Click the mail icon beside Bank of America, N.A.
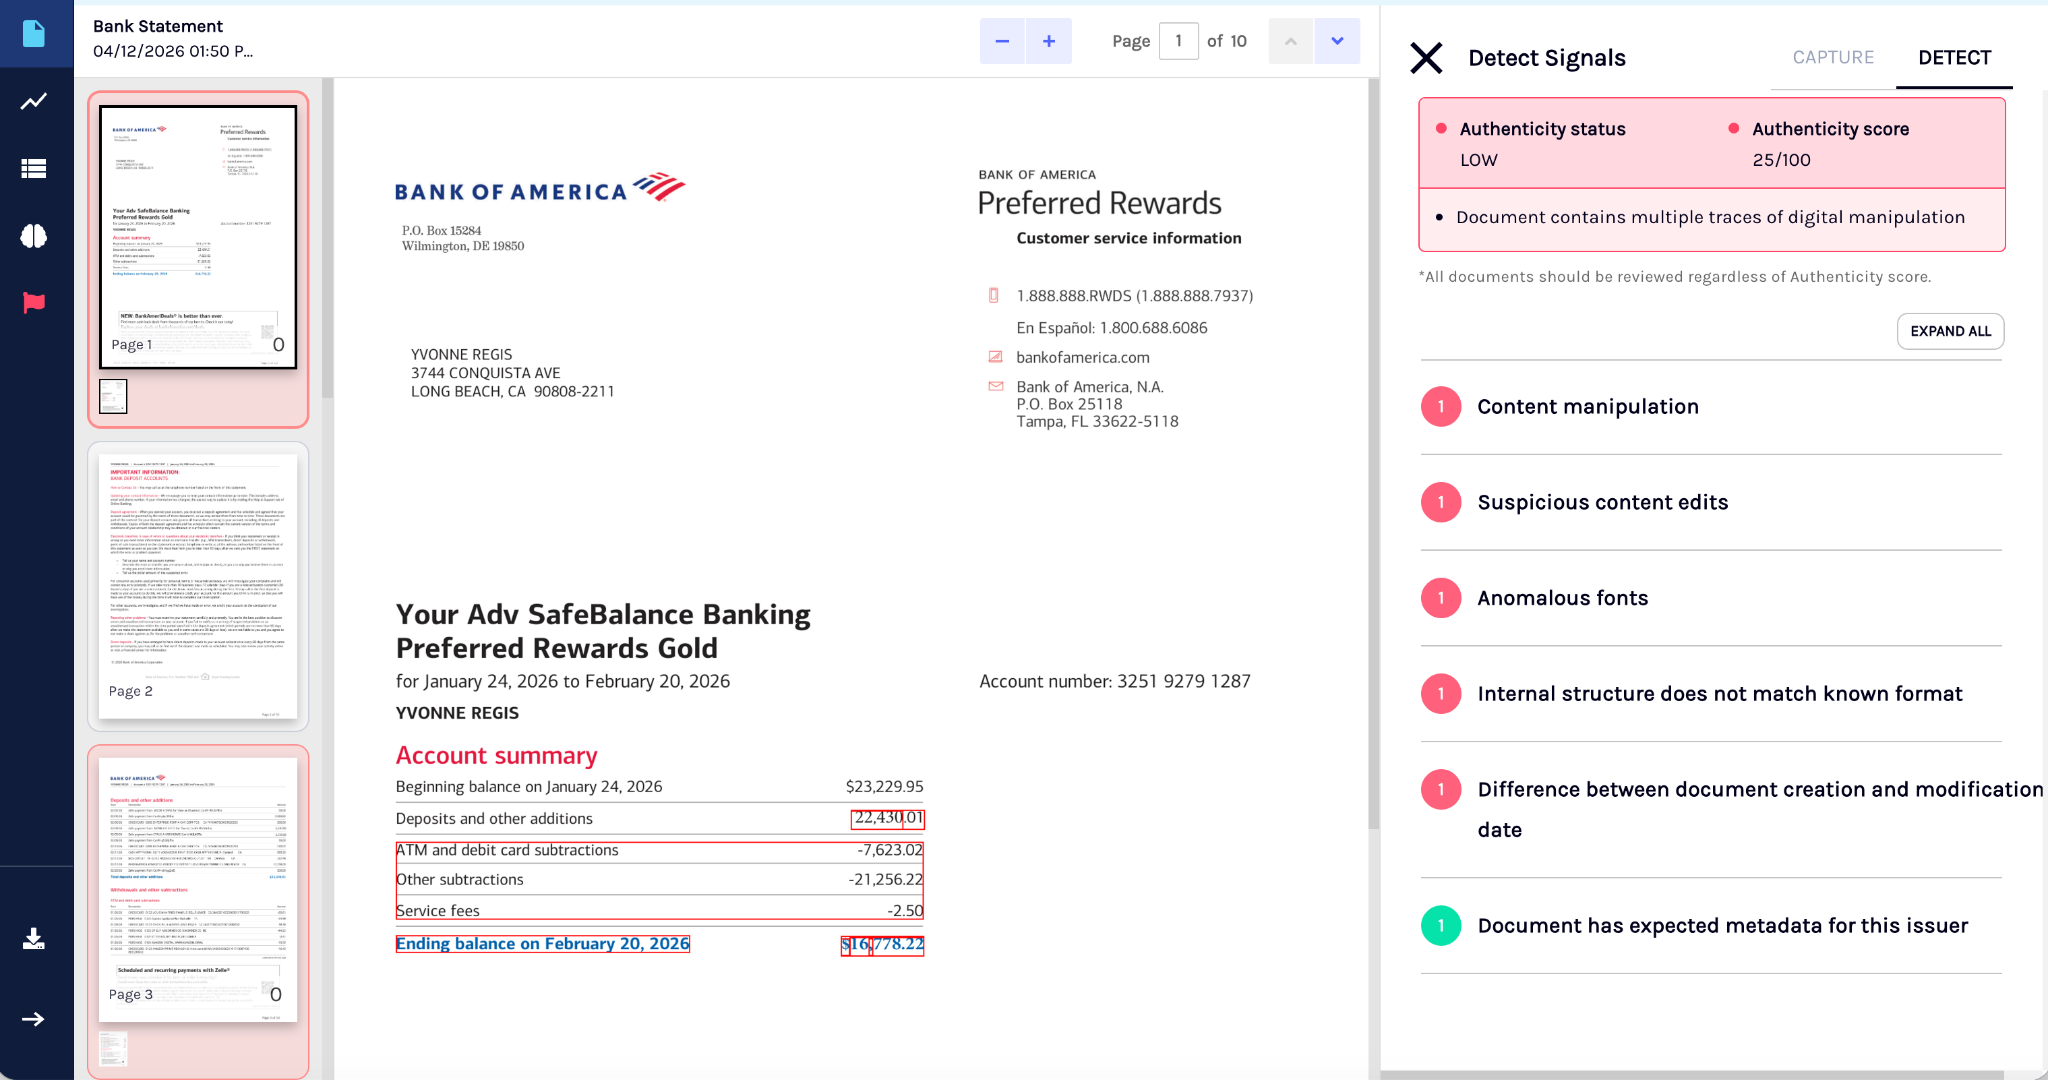This screenshot has width=2048, height=1080. [x=995, y=386]
